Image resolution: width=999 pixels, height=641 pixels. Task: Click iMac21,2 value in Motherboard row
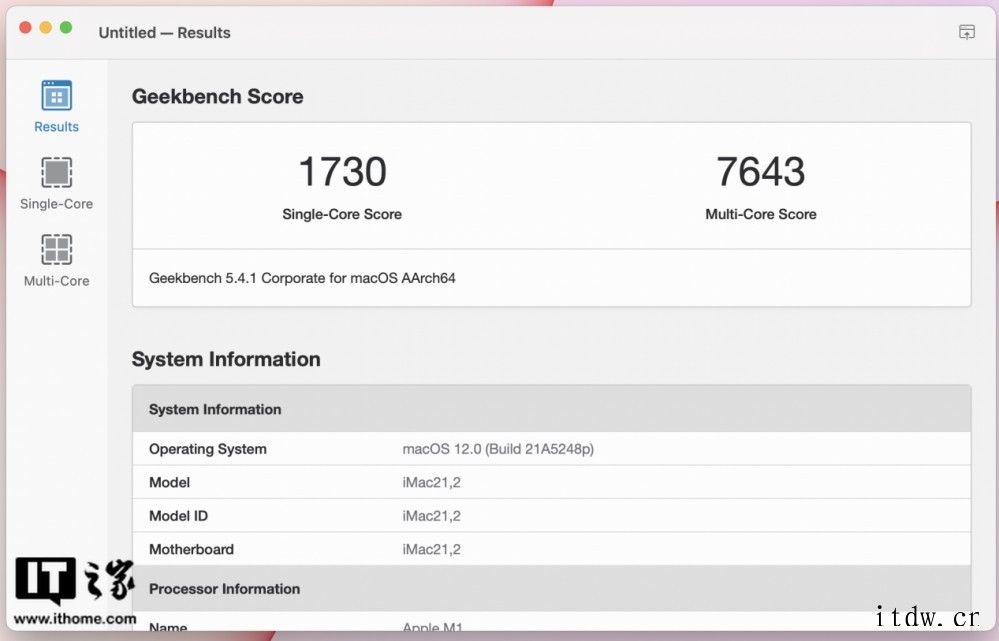pyautogui.click(x=431, y=549)
